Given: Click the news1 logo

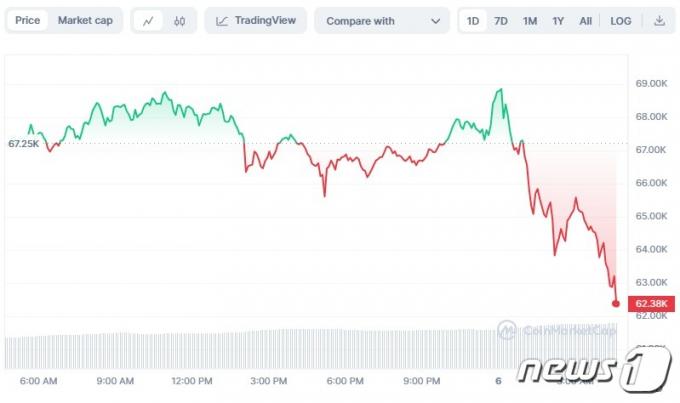Looking at the screenshot, I should tap(594, 369).
